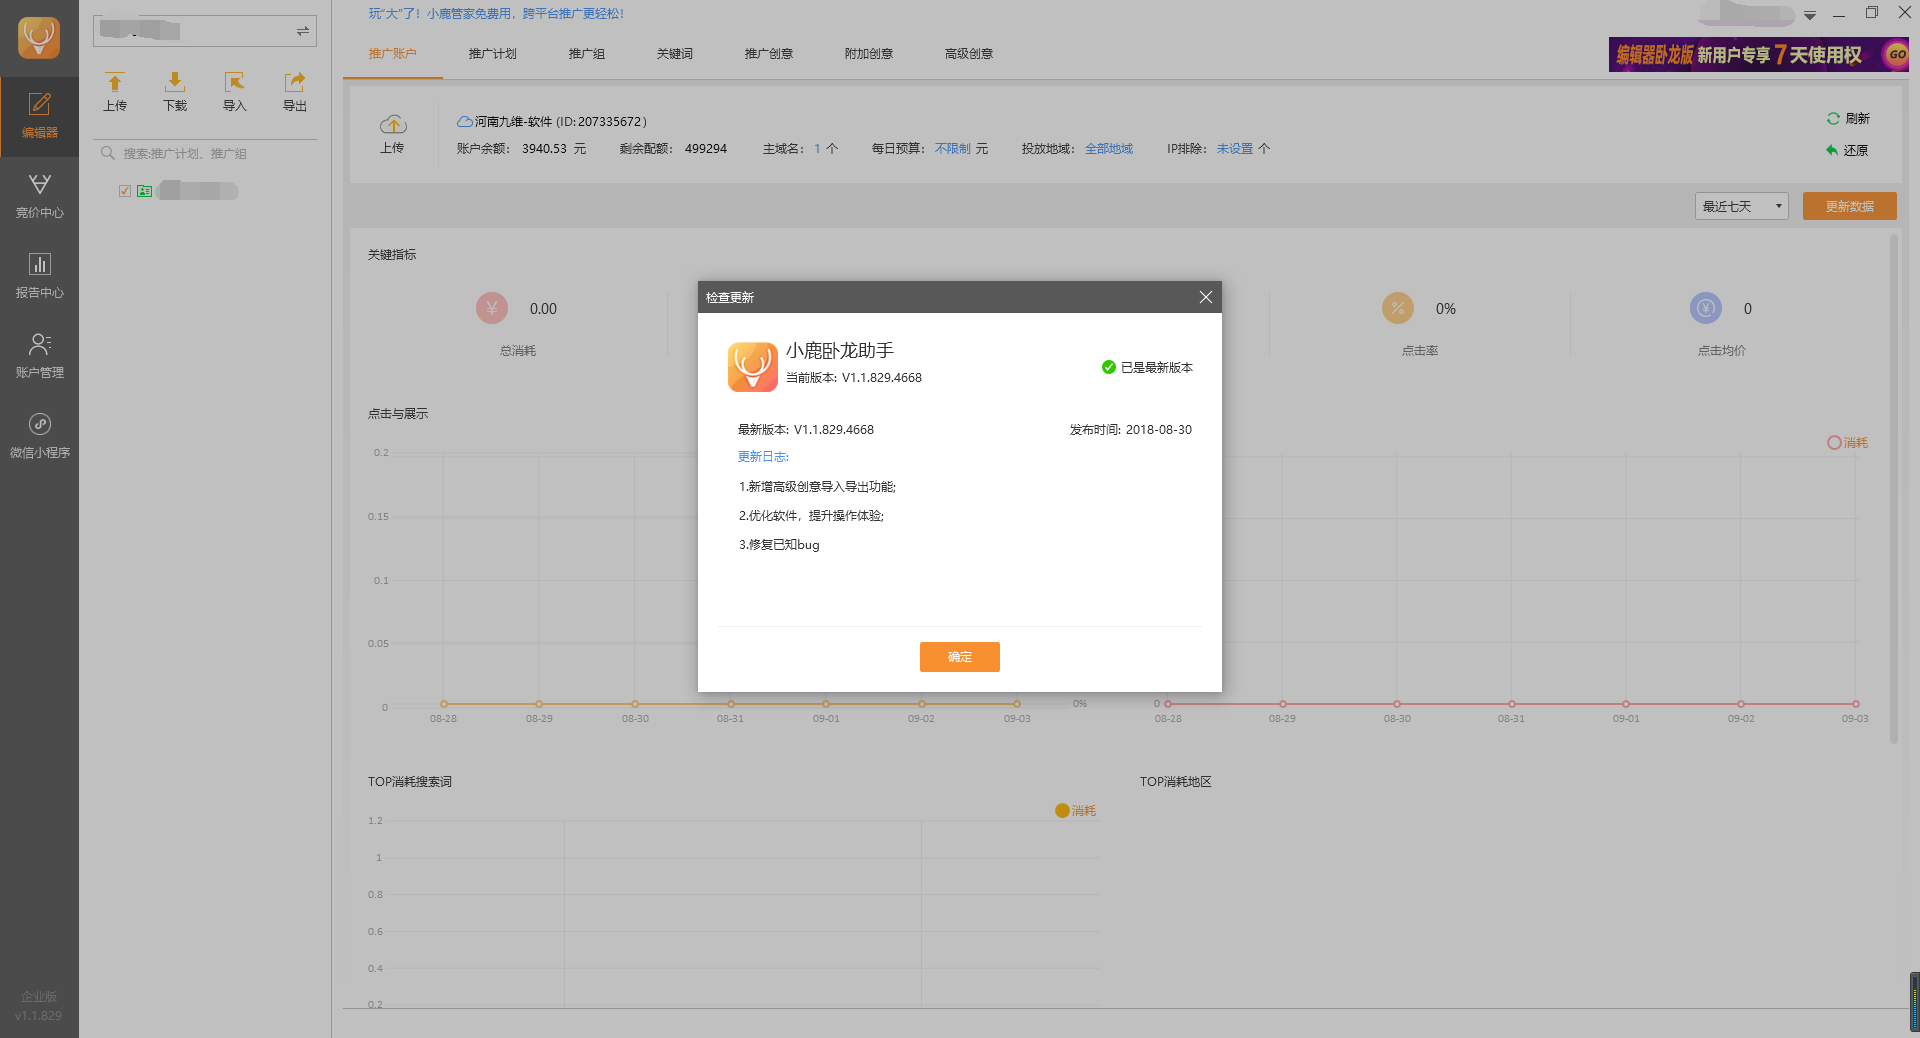The image size is (1920, 1038).
Task: Click the 最新版本 V1.1.829.4668 text
Action: (x=806, y=430)
